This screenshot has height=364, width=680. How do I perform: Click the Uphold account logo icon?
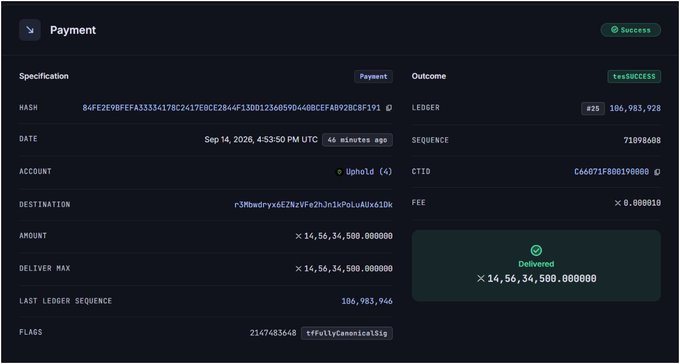click(339, 172)
